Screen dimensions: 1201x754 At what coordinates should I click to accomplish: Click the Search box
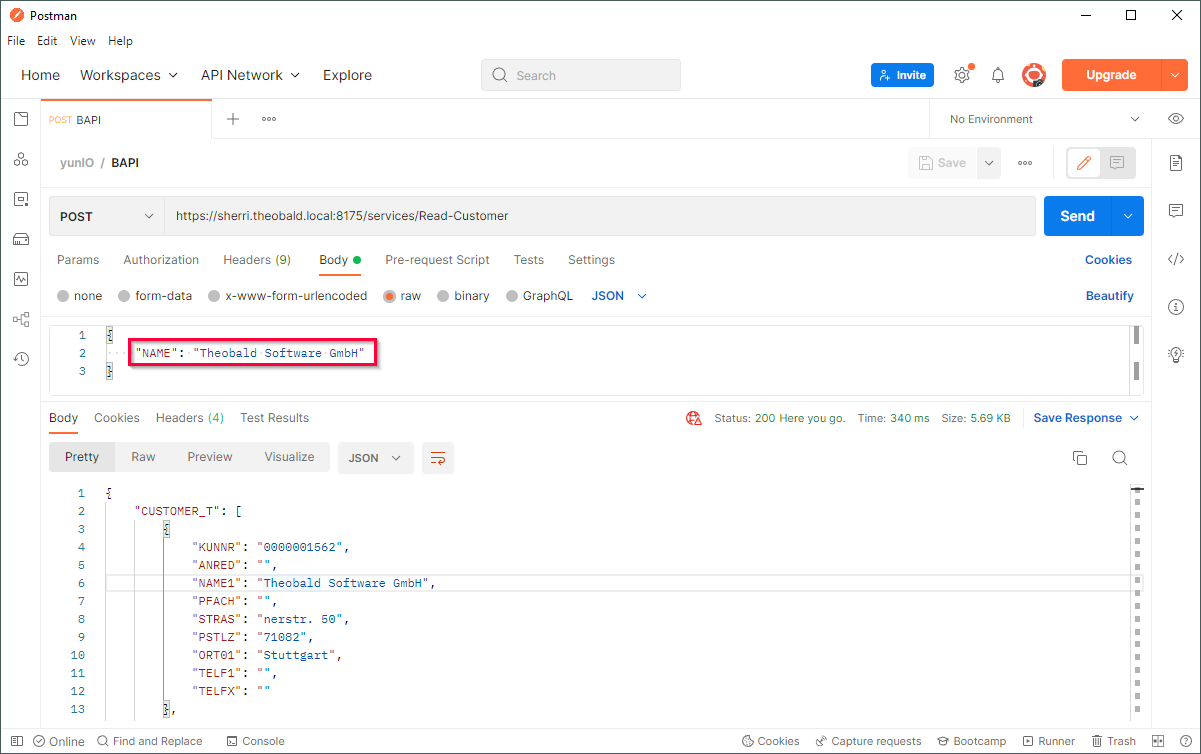click(x=581, y=75)
